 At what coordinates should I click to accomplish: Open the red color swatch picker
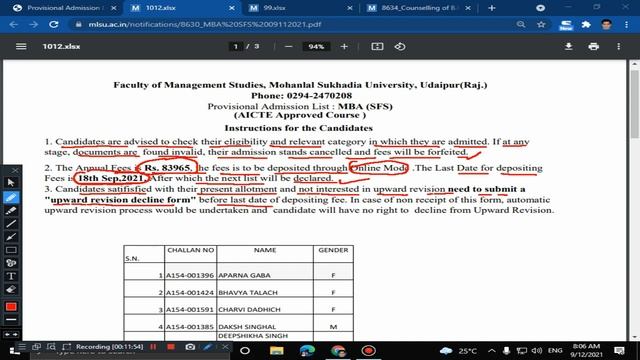point(11,307)
